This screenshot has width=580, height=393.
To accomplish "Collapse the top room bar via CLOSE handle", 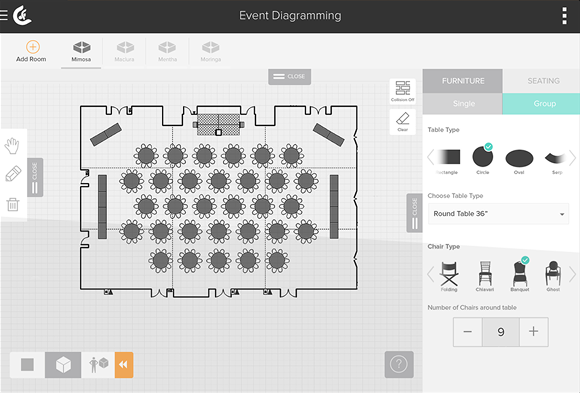I will point(290,77).
